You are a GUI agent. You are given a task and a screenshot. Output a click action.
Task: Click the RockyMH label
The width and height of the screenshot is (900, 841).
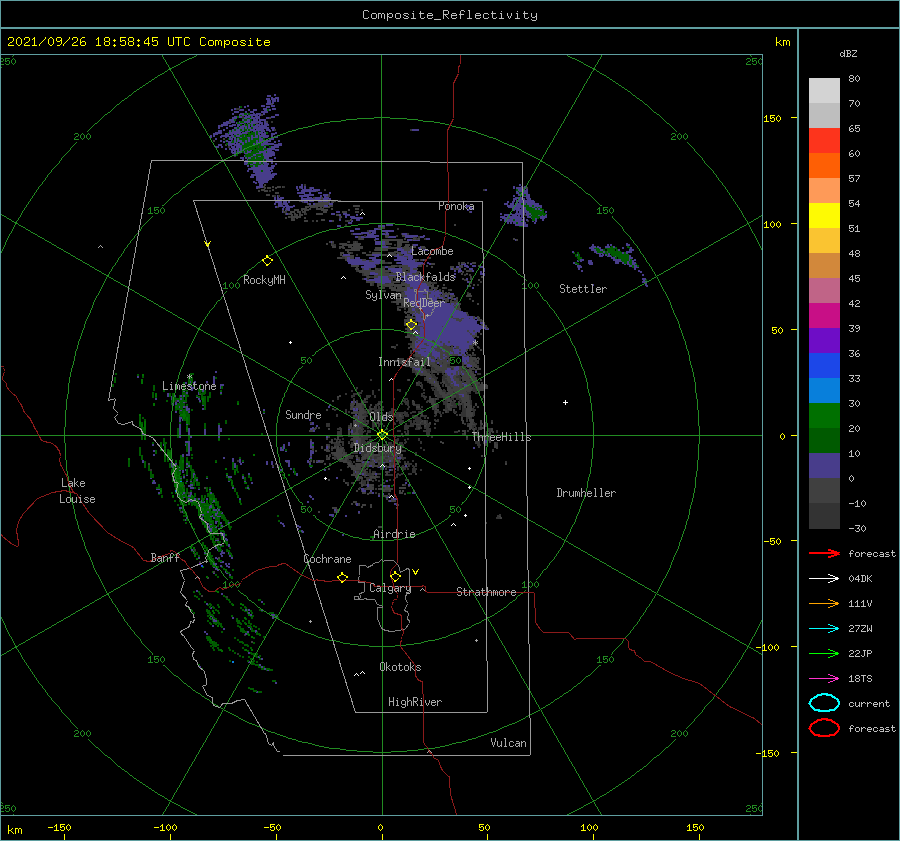[x=264, y=280]
